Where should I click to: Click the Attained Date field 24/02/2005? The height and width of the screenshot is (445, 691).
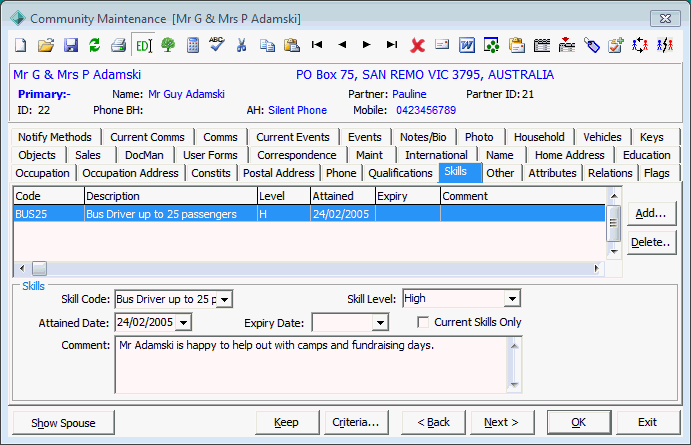145,323
